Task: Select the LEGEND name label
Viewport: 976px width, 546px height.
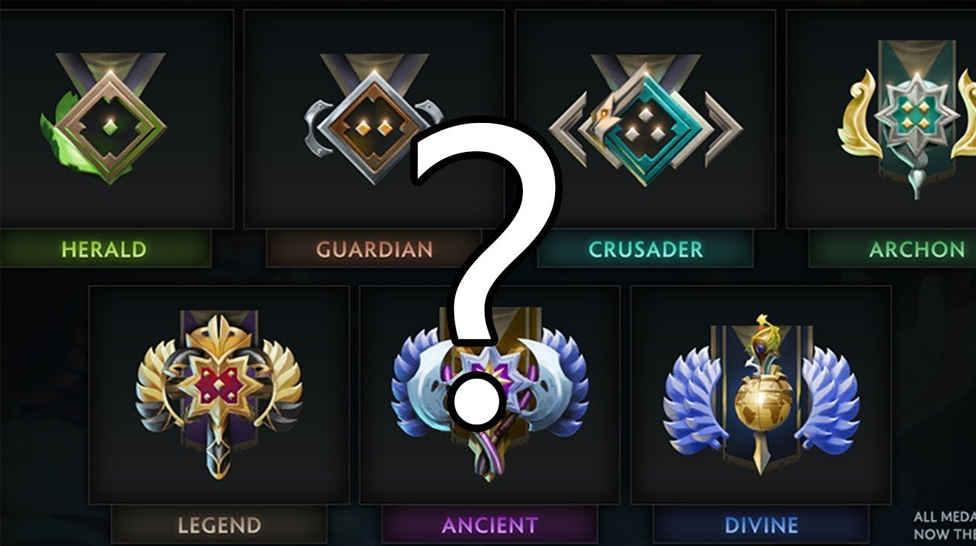Action: tap(219, 525)
